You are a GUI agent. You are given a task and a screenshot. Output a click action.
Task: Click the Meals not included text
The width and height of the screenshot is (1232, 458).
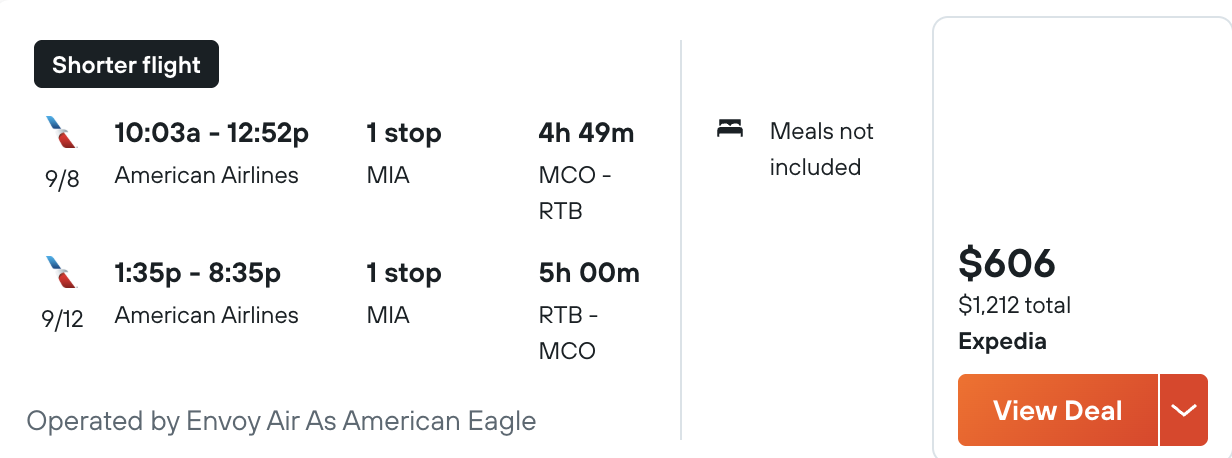822,149
